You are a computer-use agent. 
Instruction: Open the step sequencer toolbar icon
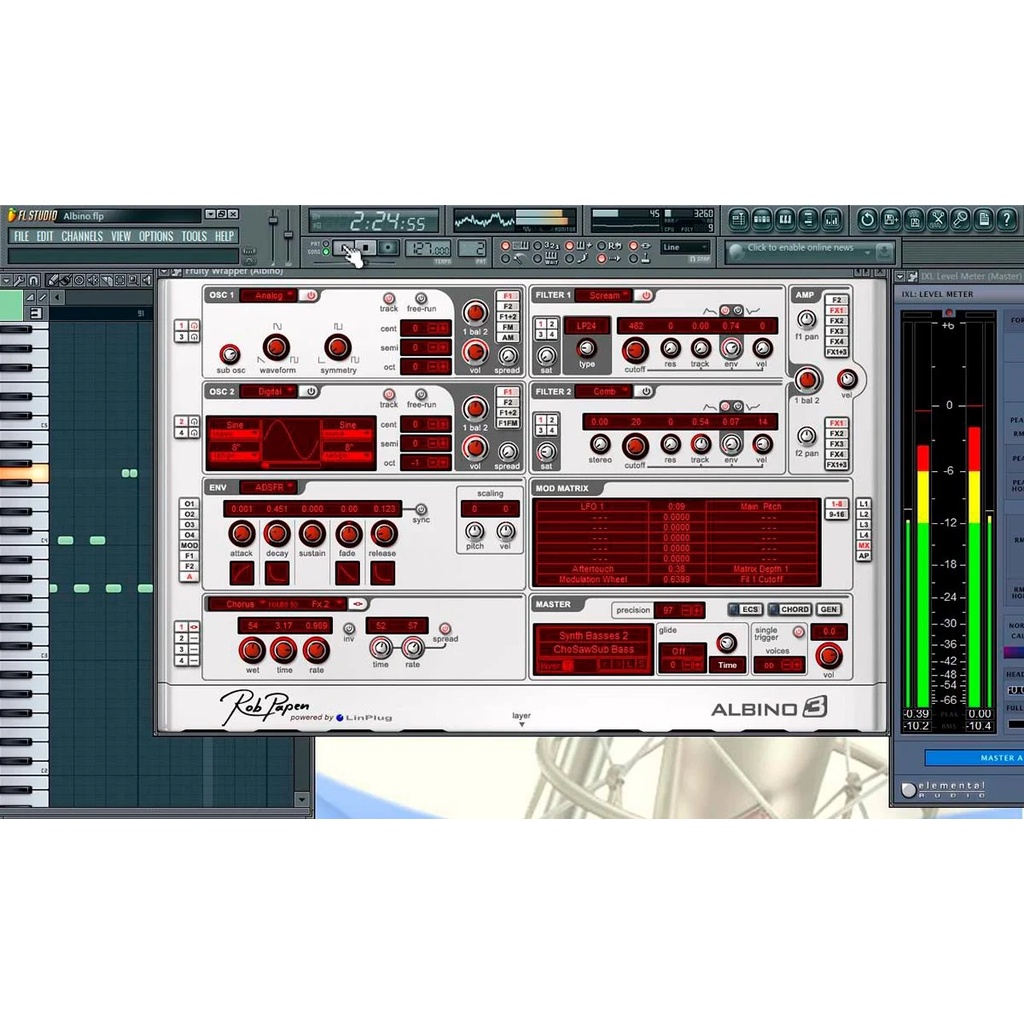pos(761,219)
